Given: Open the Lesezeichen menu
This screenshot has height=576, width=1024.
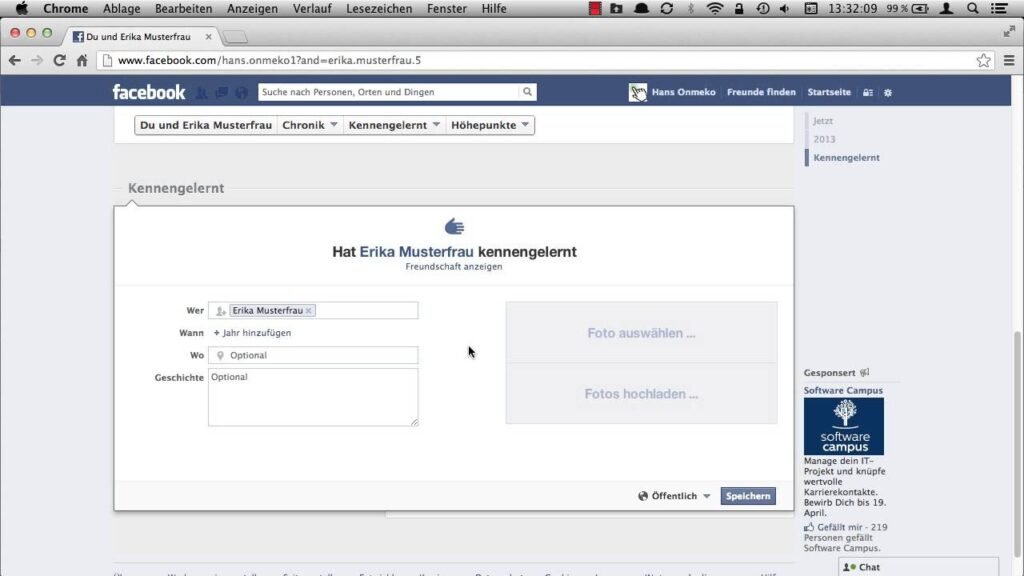Looking at the screenshot, I should 379,8.
